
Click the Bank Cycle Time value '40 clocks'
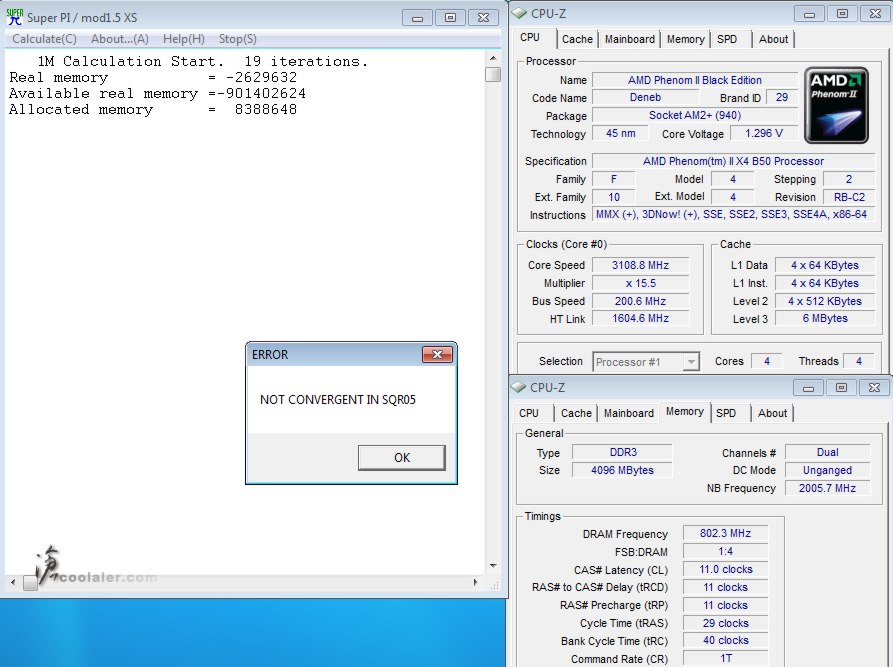pos(726,640)
